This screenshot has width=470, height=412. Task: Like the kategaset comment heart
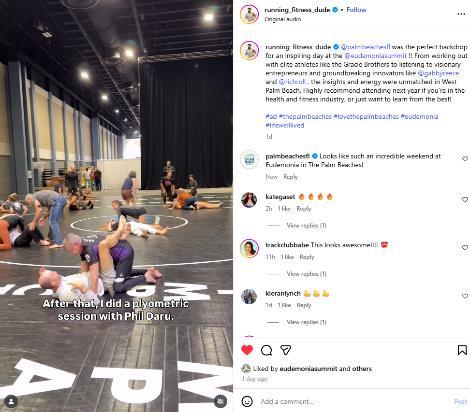point(465,200)
